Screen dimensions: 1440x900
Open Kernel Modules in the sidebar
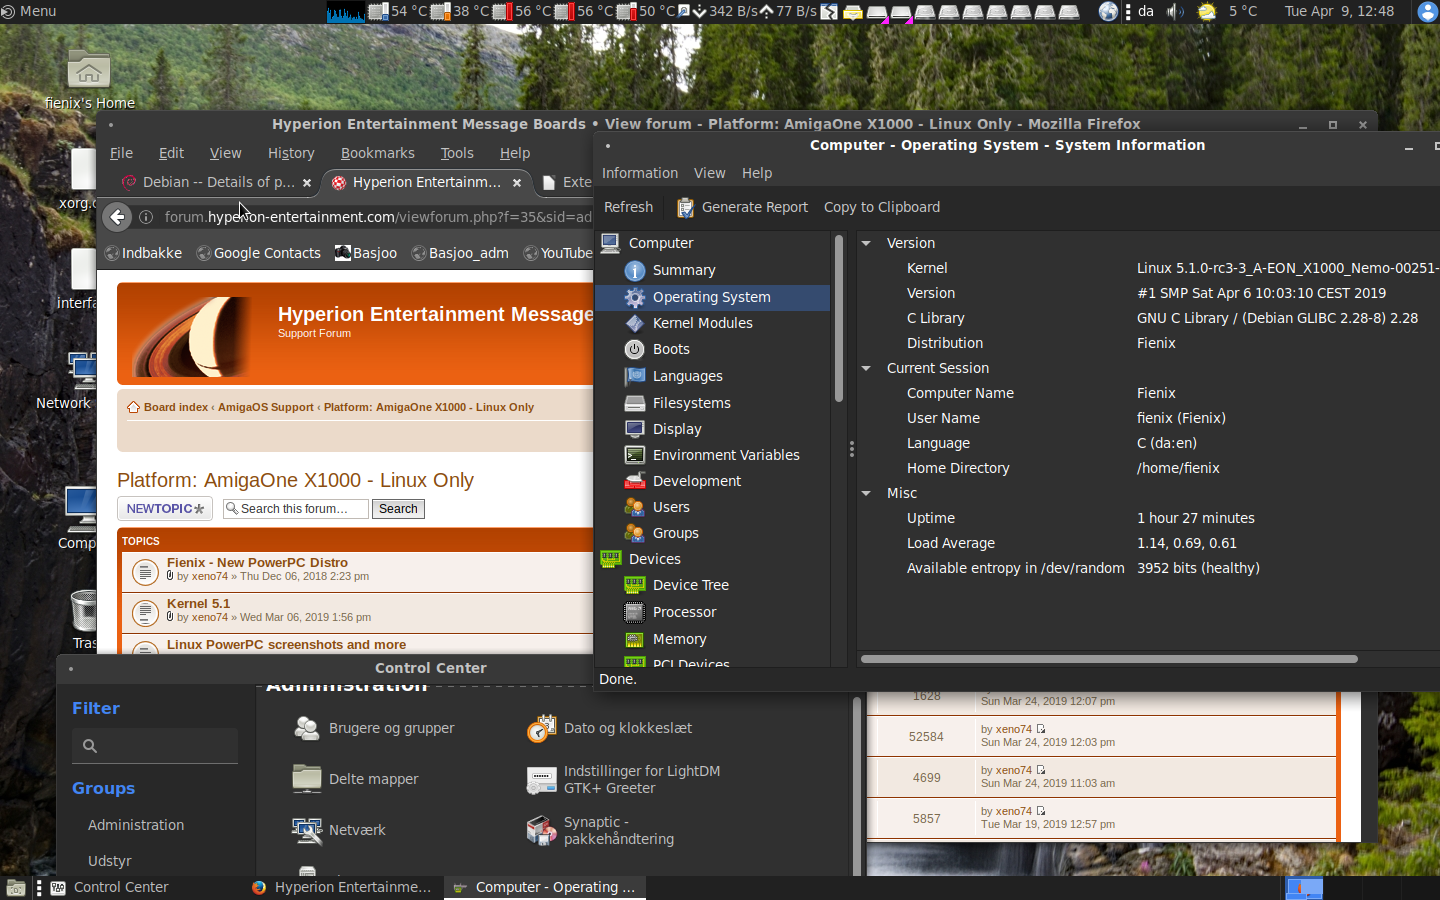(x=702, y=323)
